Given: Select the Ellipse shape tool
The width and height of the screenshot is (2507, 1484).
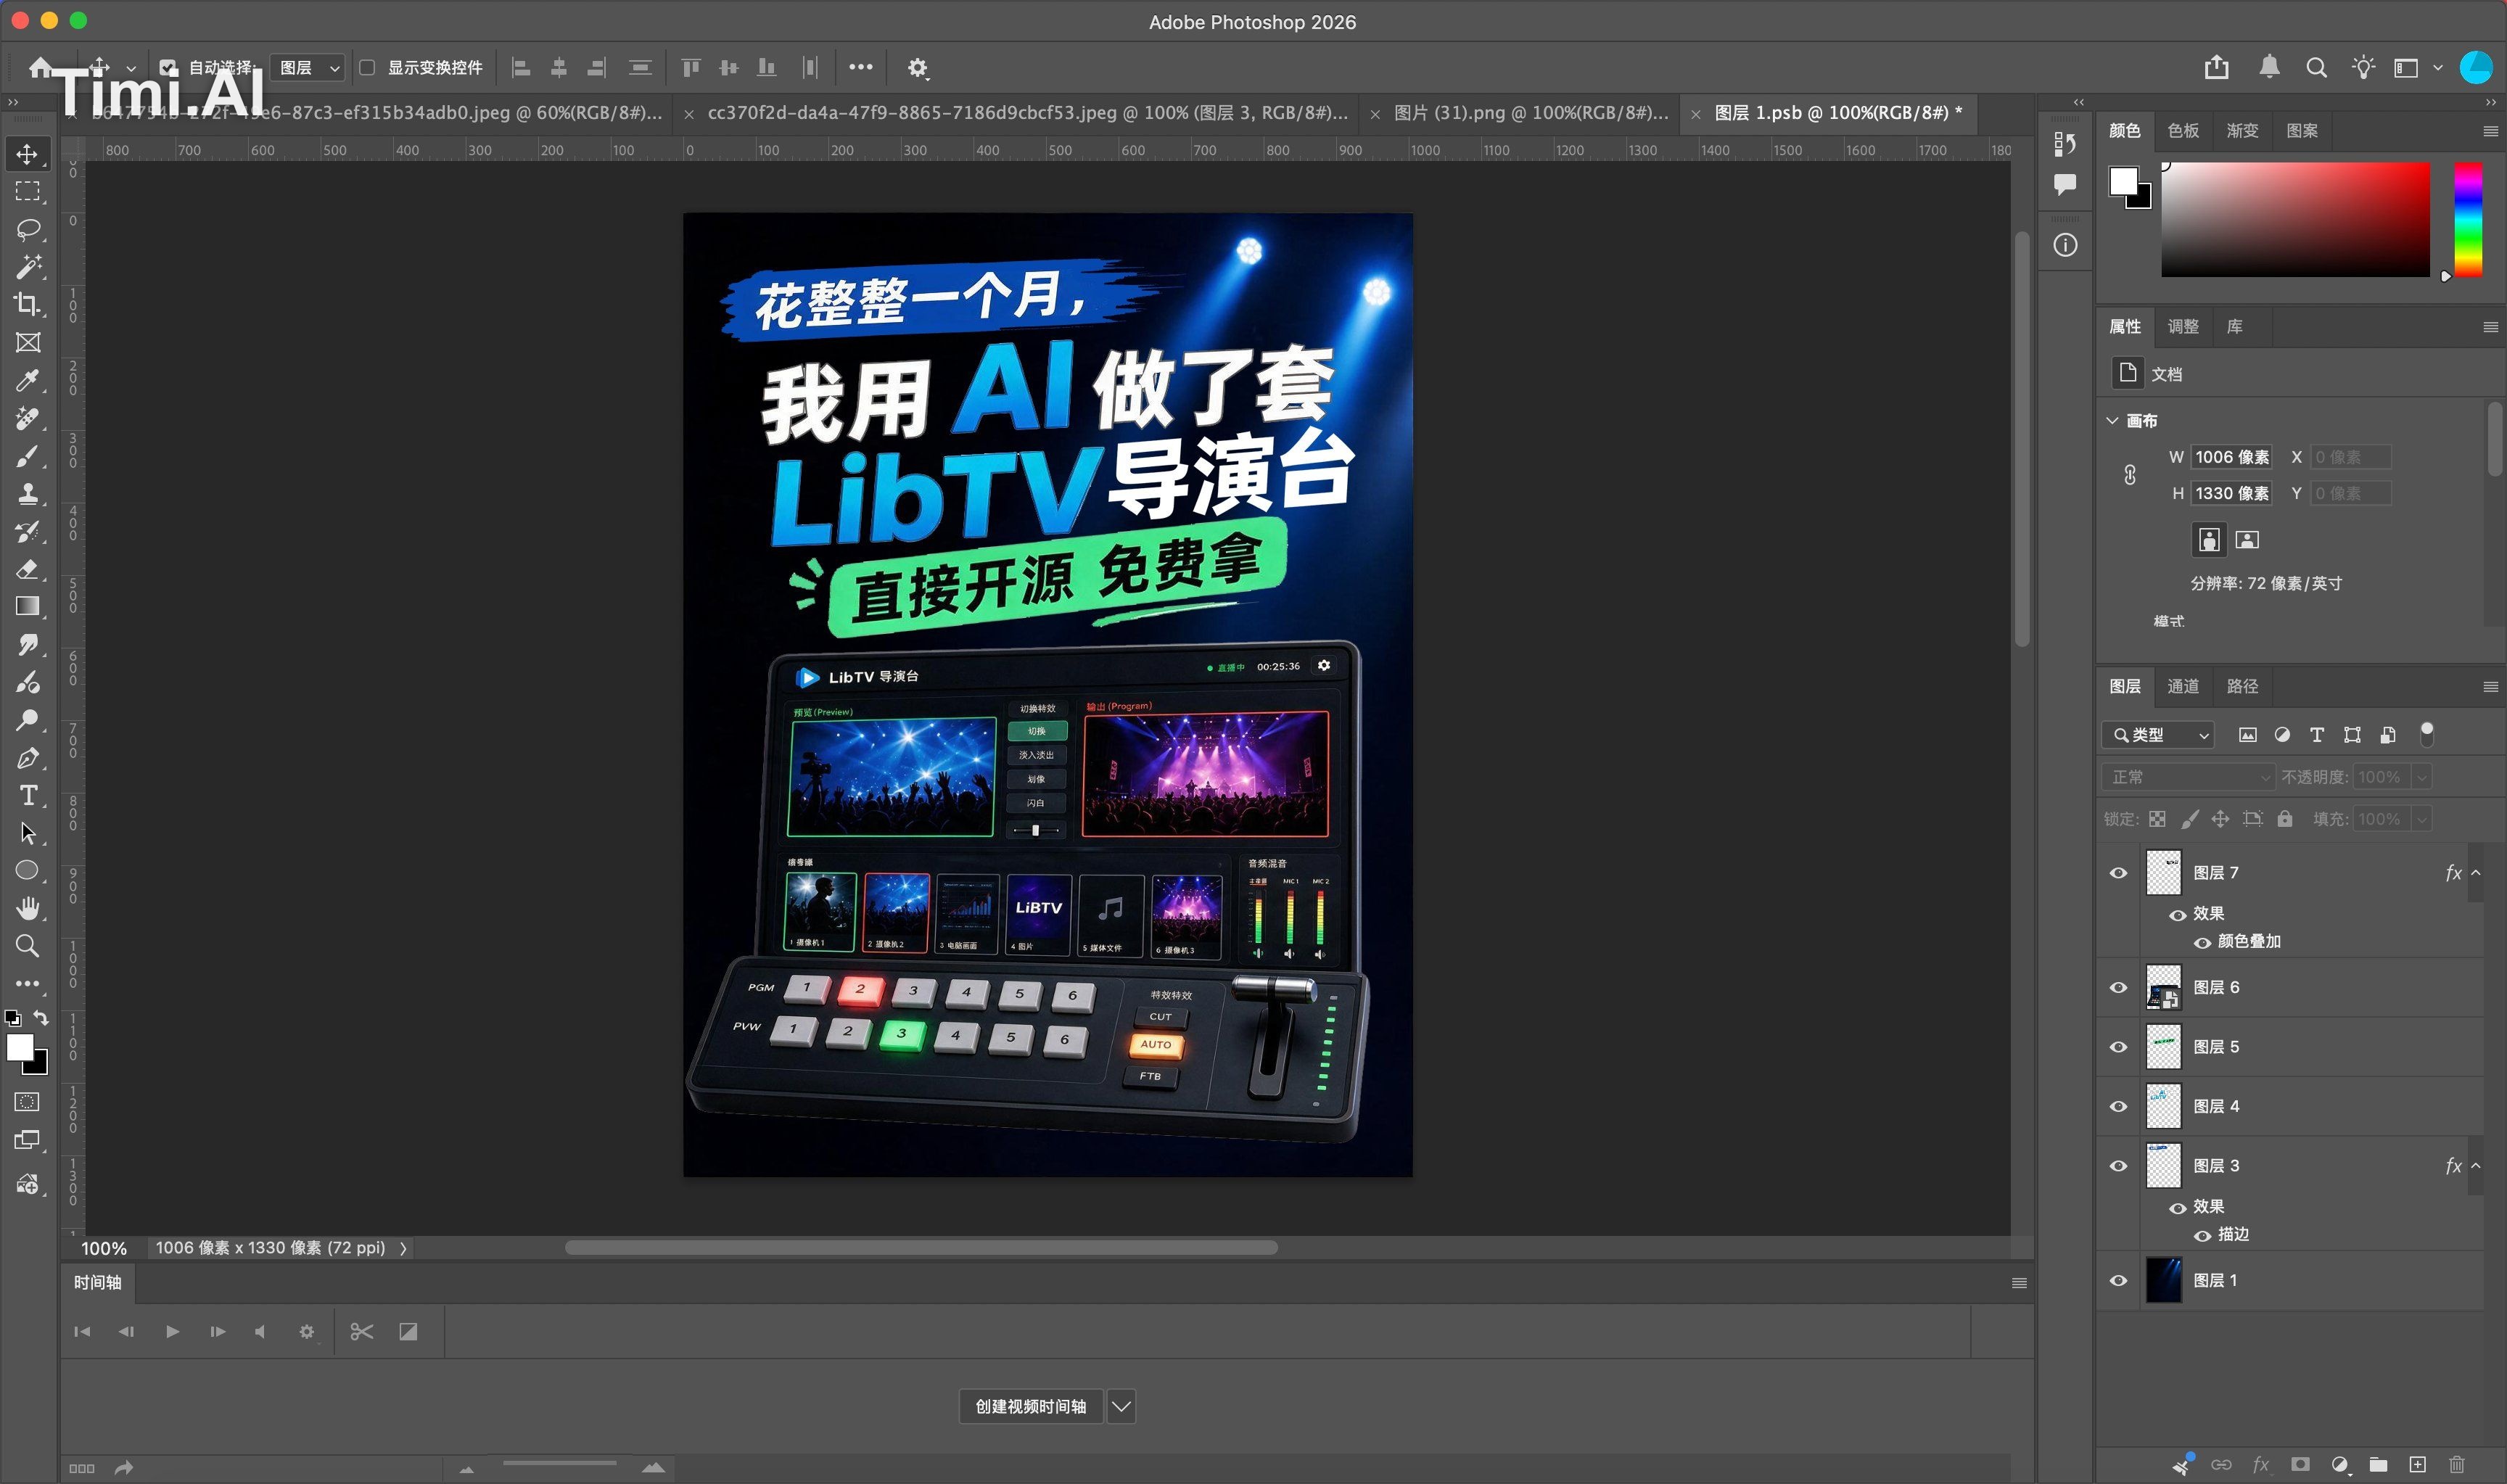Looking at the screenshot, I should (x=27, y=870).
